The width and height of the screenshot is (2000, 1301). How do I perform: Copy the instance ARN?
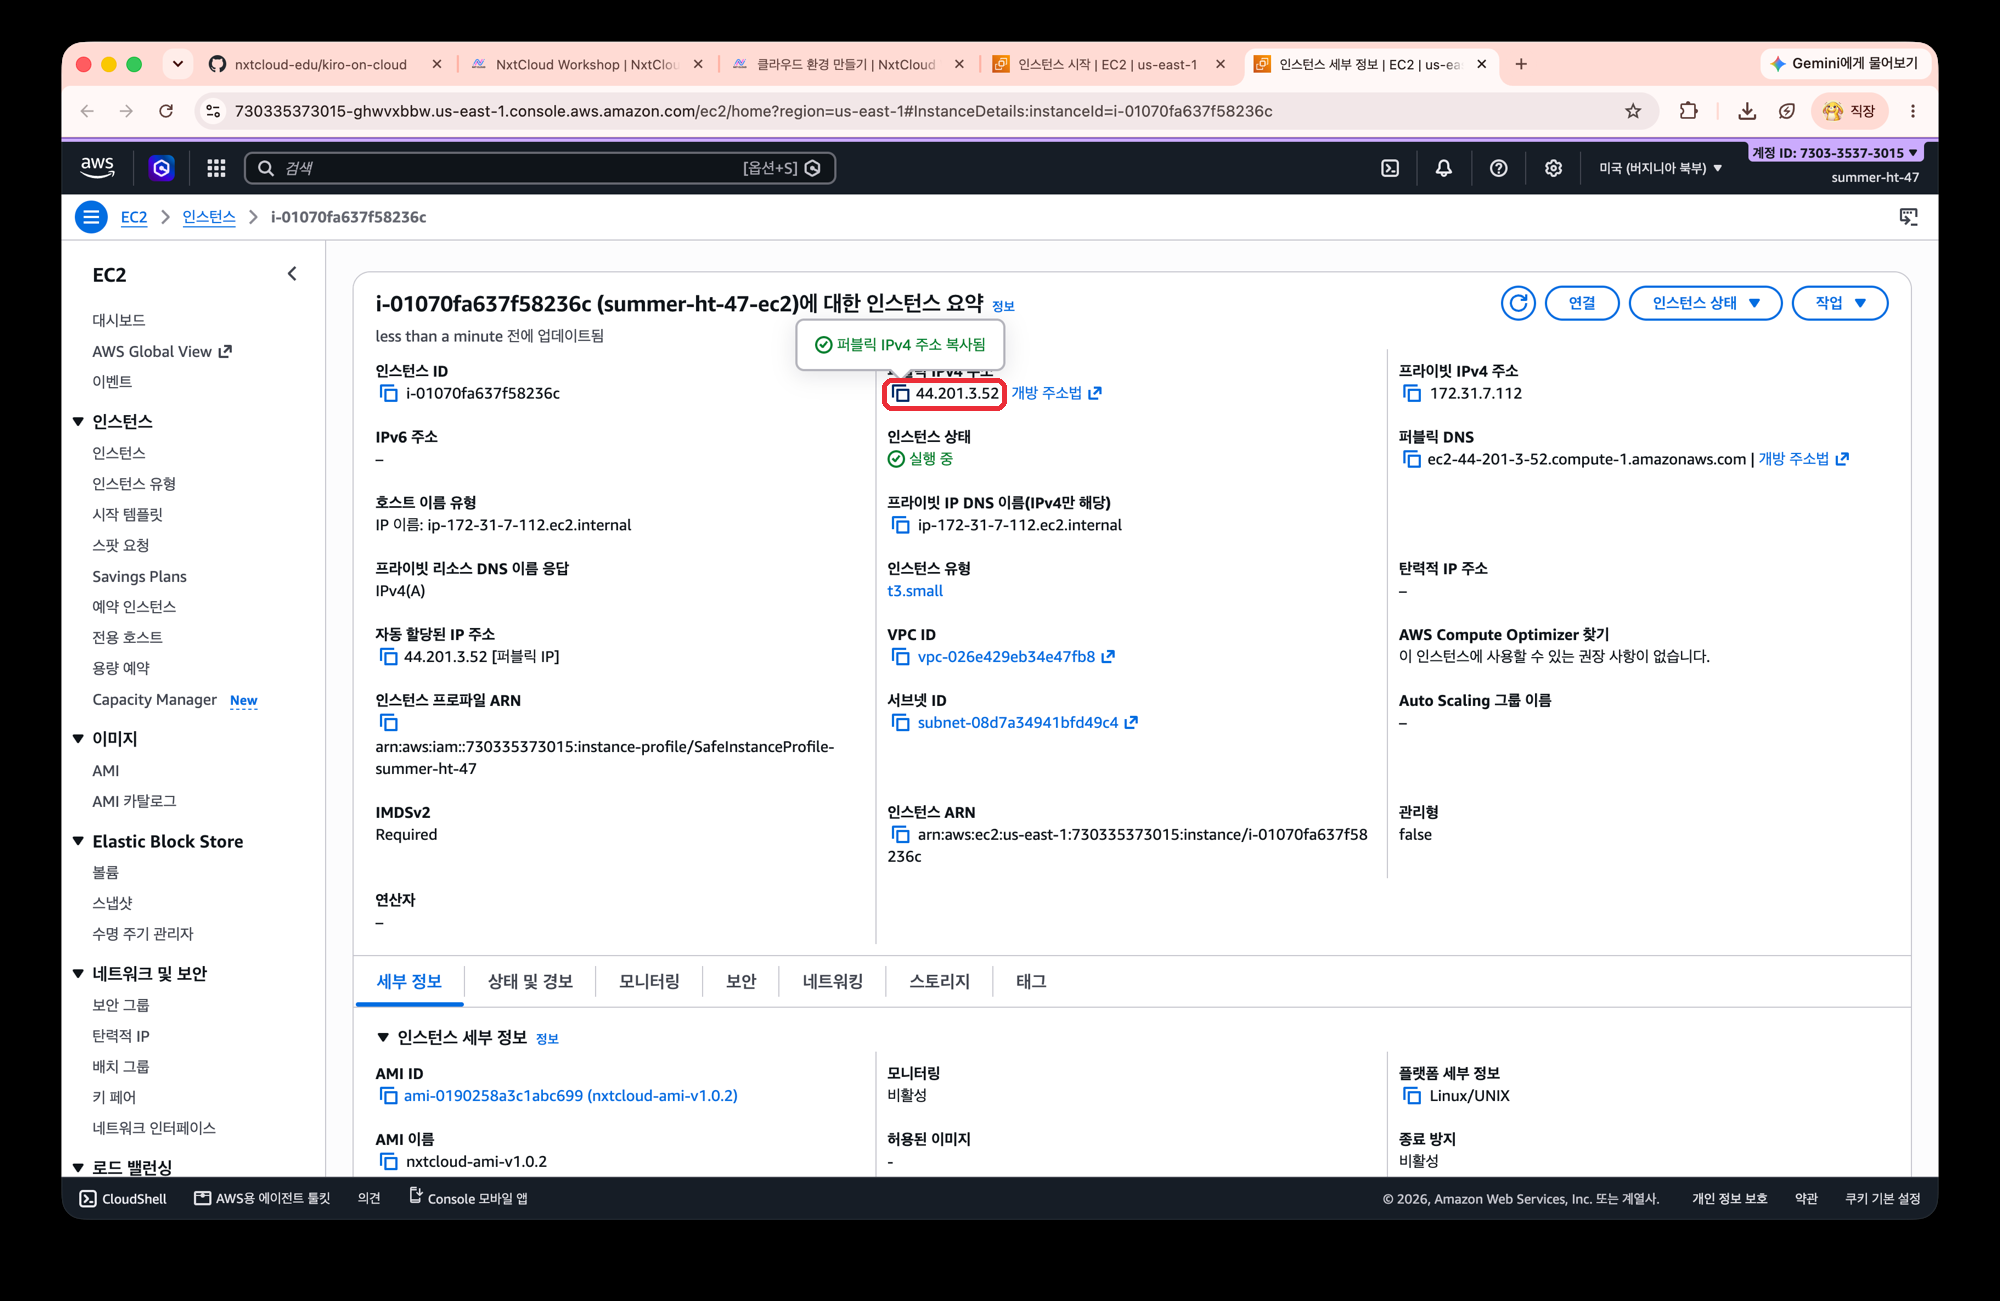900,835
